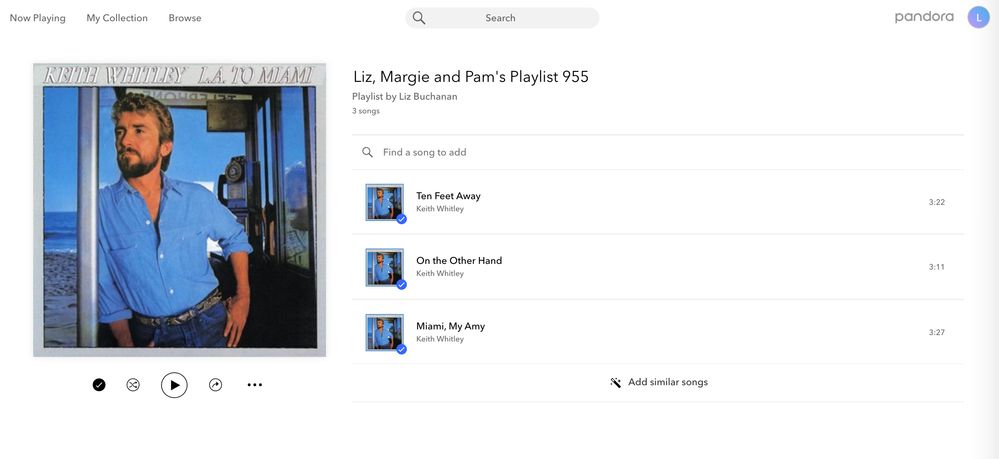Open My Collection
Image resolution: width=999 pixels, height=459 pixels.
coord(117,18)
